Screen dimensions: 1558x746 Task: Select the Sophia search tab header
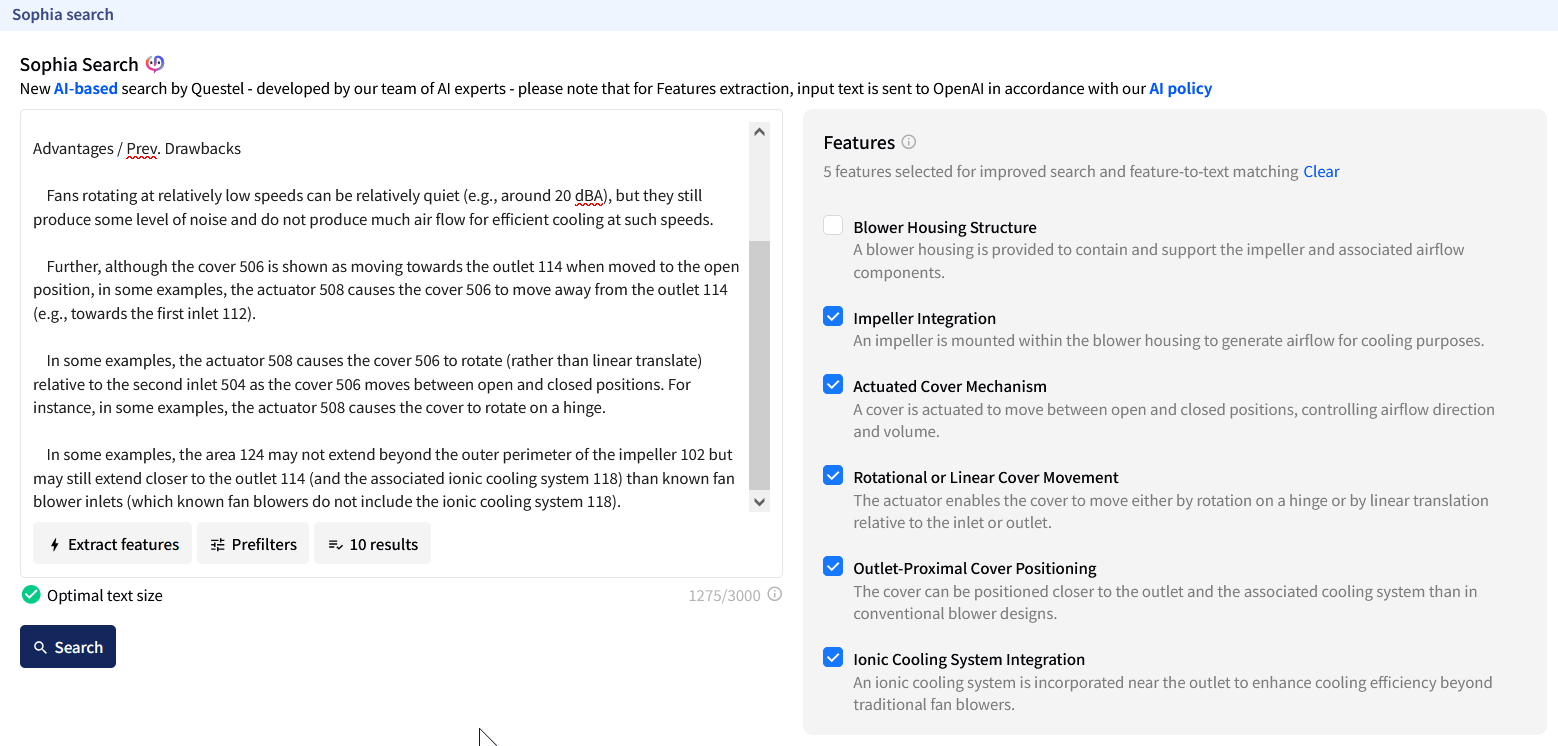click(63, 15)
